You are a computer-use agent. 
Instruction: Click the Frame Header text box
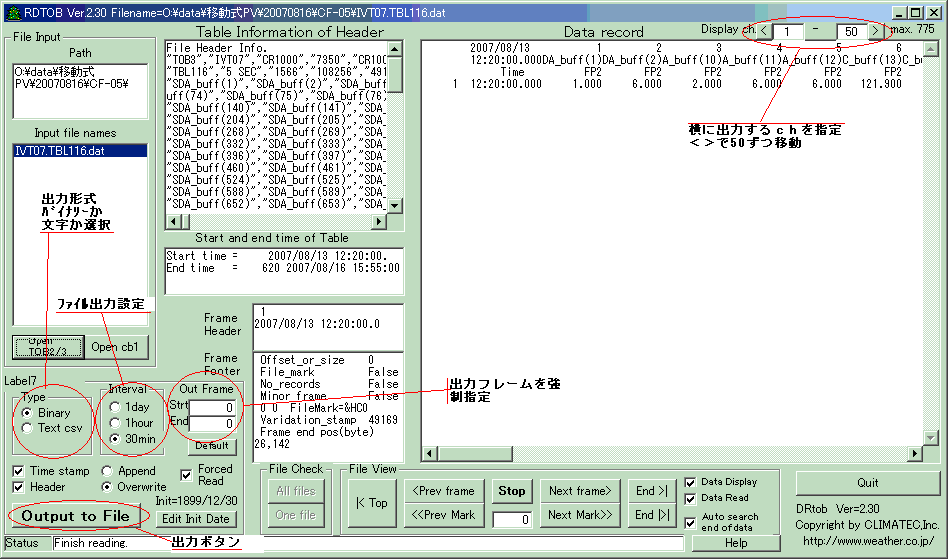click(x=328, y=327)
